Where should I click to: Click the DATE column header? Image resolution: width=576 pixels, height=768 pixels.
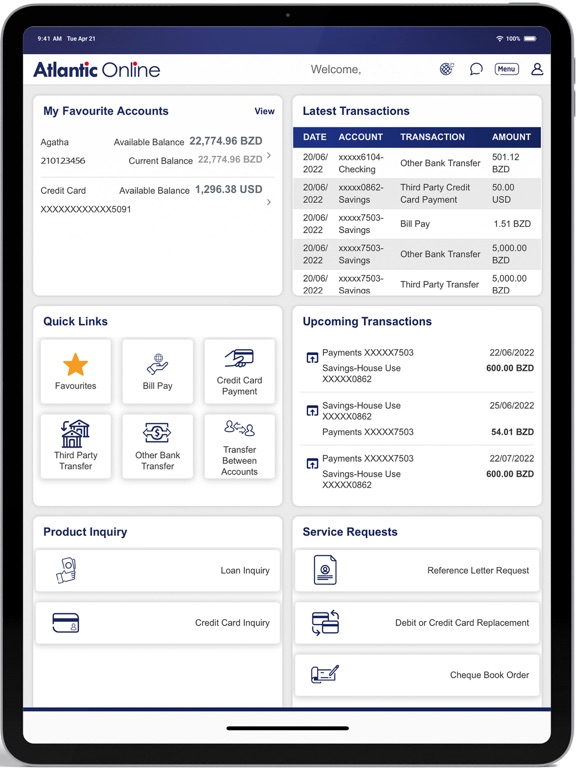[314, 137]
